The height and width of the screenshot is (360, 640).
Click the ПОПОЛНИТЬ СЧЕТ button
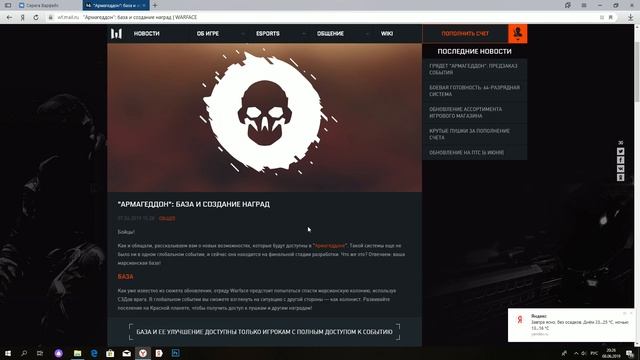465,33
